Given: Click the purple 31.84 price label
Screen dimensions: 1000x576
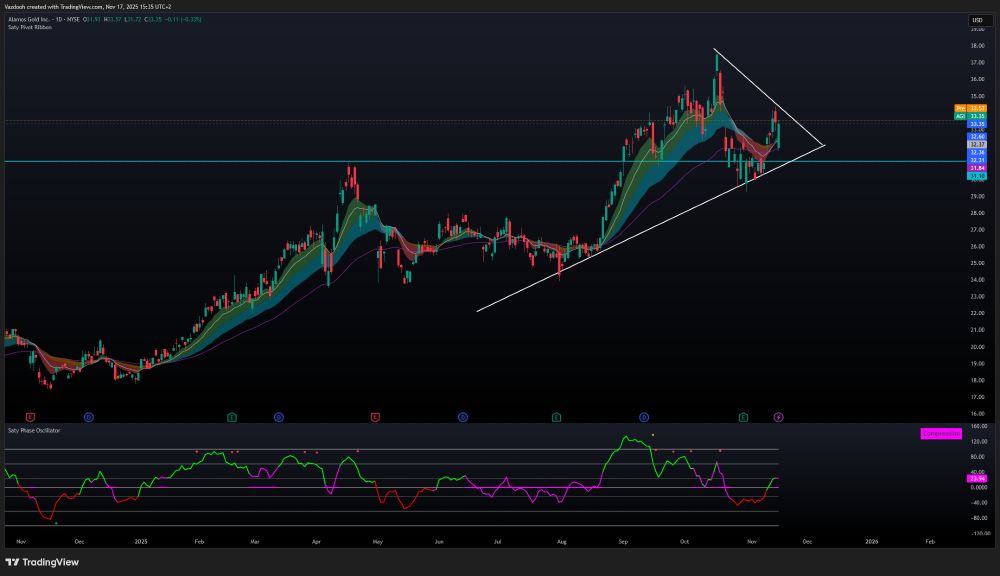Looking at the screenshot, I should click(978, 168).
